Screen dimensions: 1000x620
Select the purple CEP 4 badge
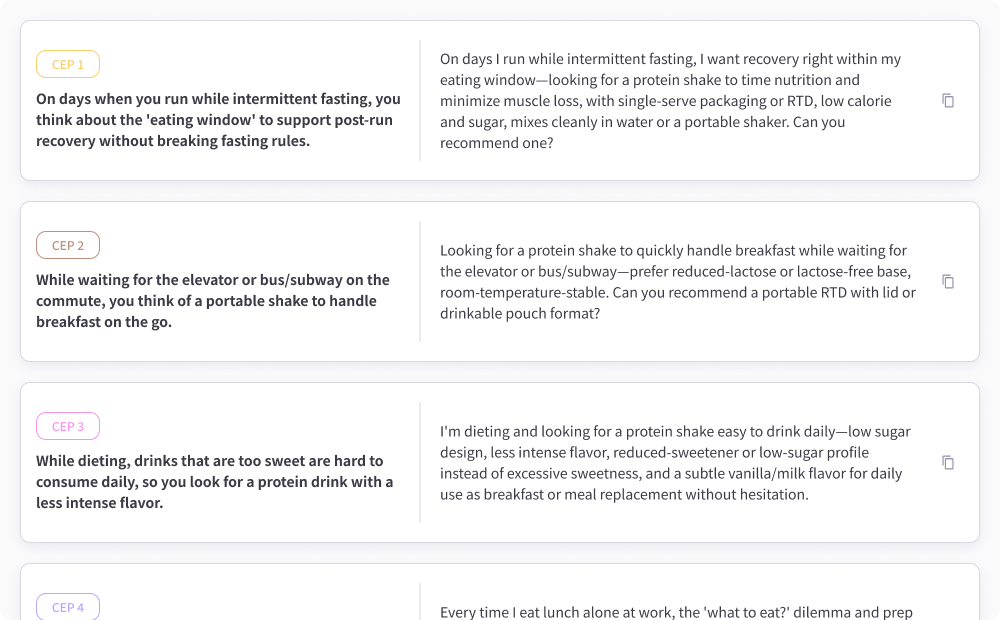point(68,607)
